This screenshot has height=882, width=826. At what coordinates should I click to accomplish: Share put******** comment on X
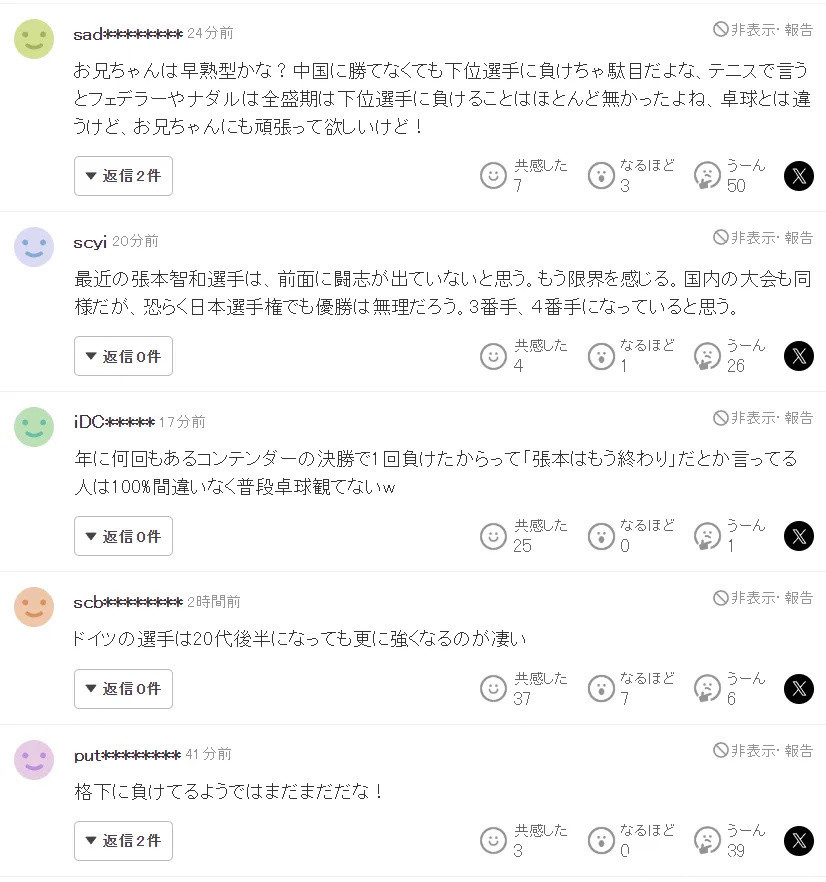799,841
